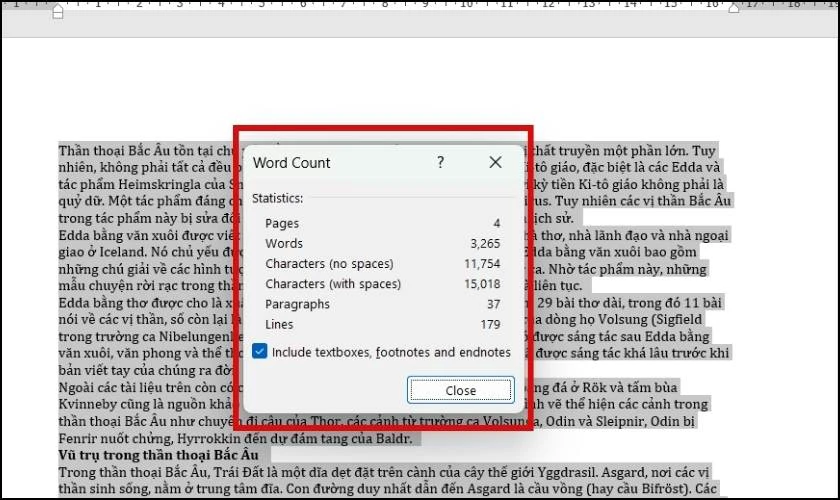Click the Word Count dialog title

[291, 162]
